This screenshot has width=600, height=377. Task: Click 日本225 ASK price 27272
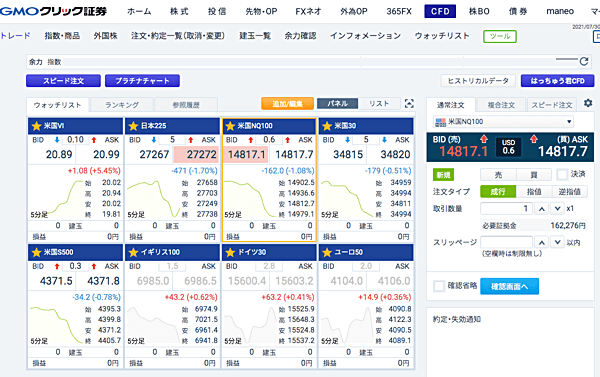196,154
